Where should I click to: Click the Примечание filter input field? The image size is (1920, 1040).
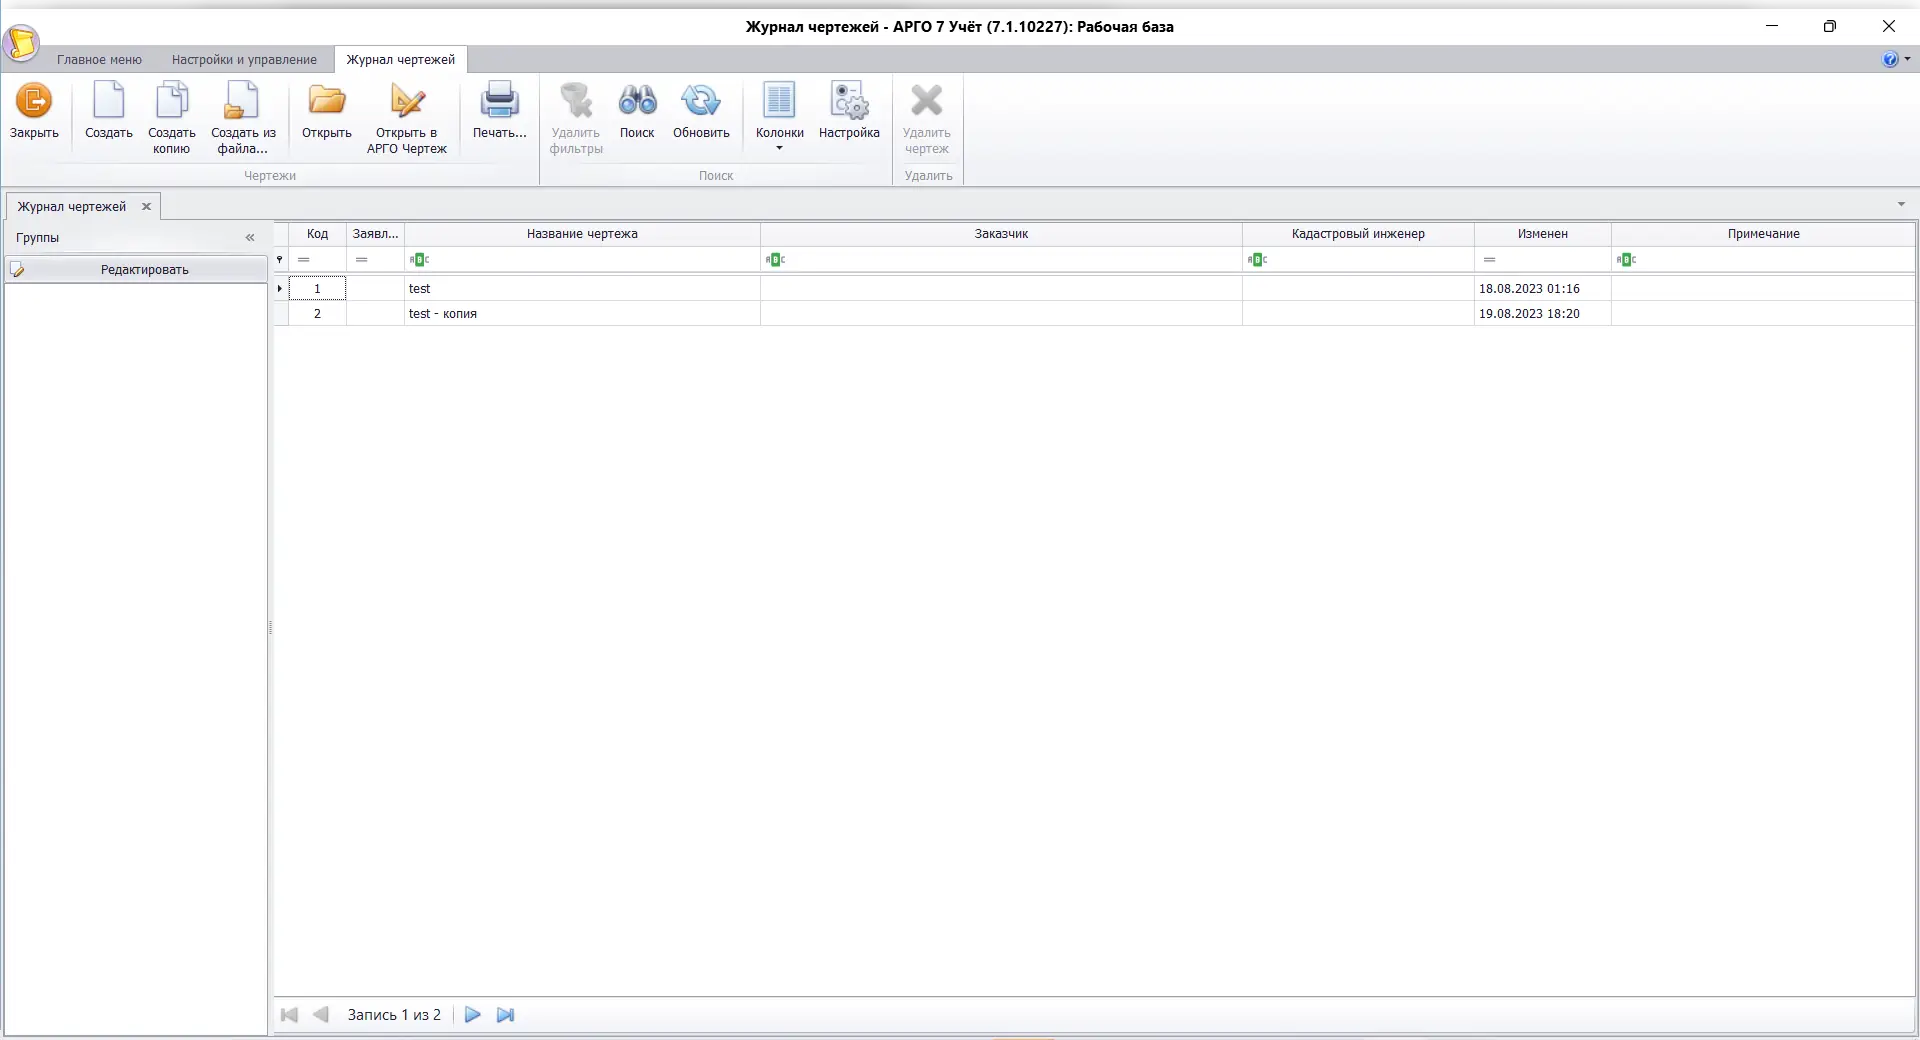(x=1764, y=260)
